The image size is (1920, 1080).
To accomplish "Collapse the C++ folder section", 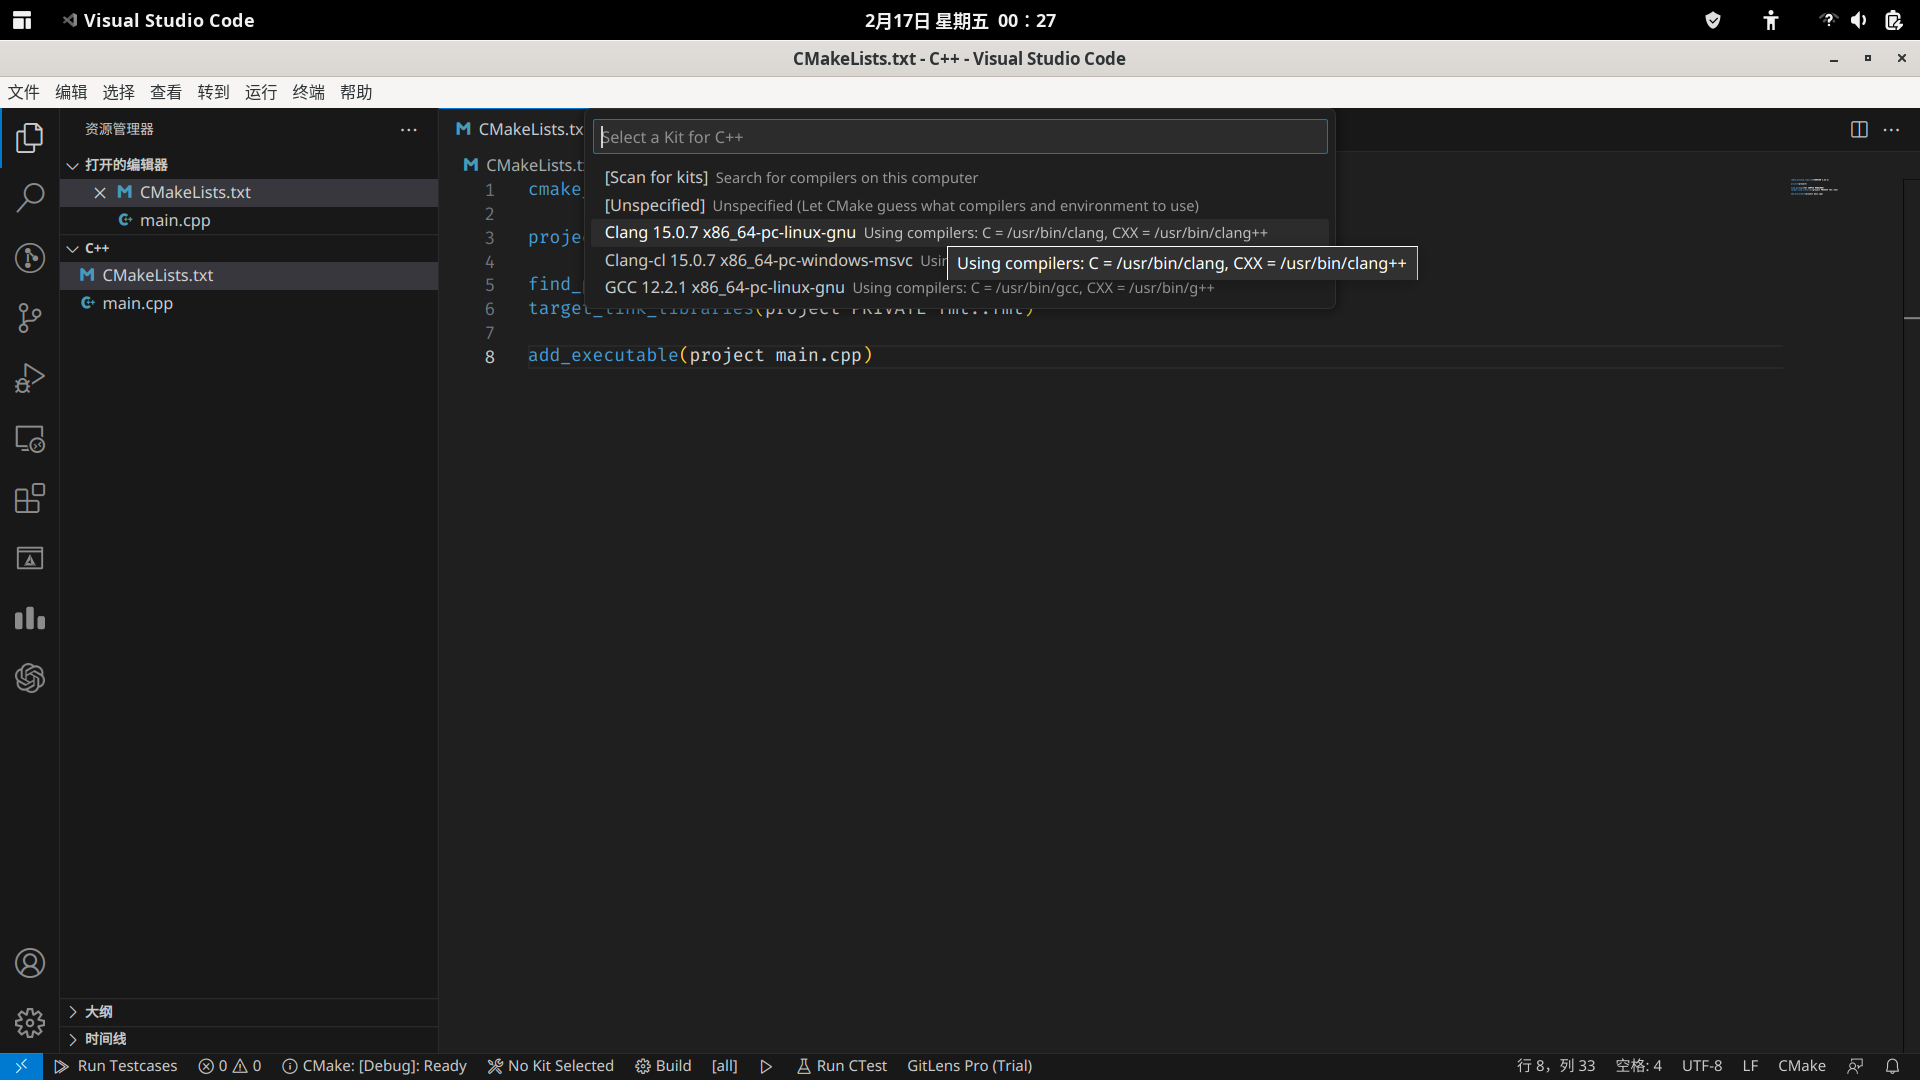I will point(249,248).
